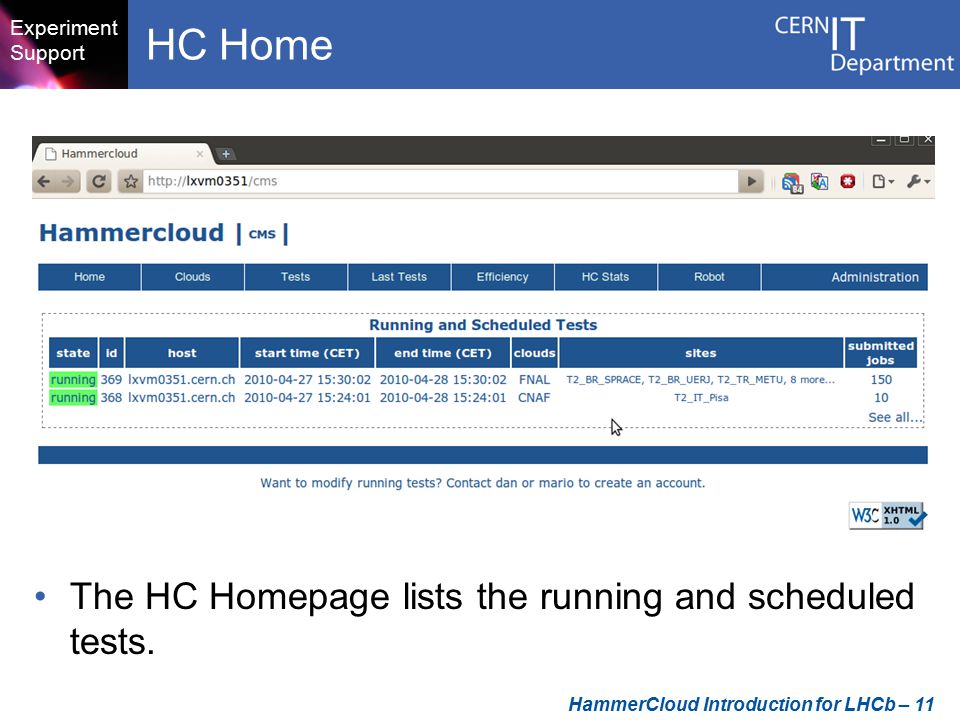Open test id 369
960x720 pixels.
pos(111,380)
